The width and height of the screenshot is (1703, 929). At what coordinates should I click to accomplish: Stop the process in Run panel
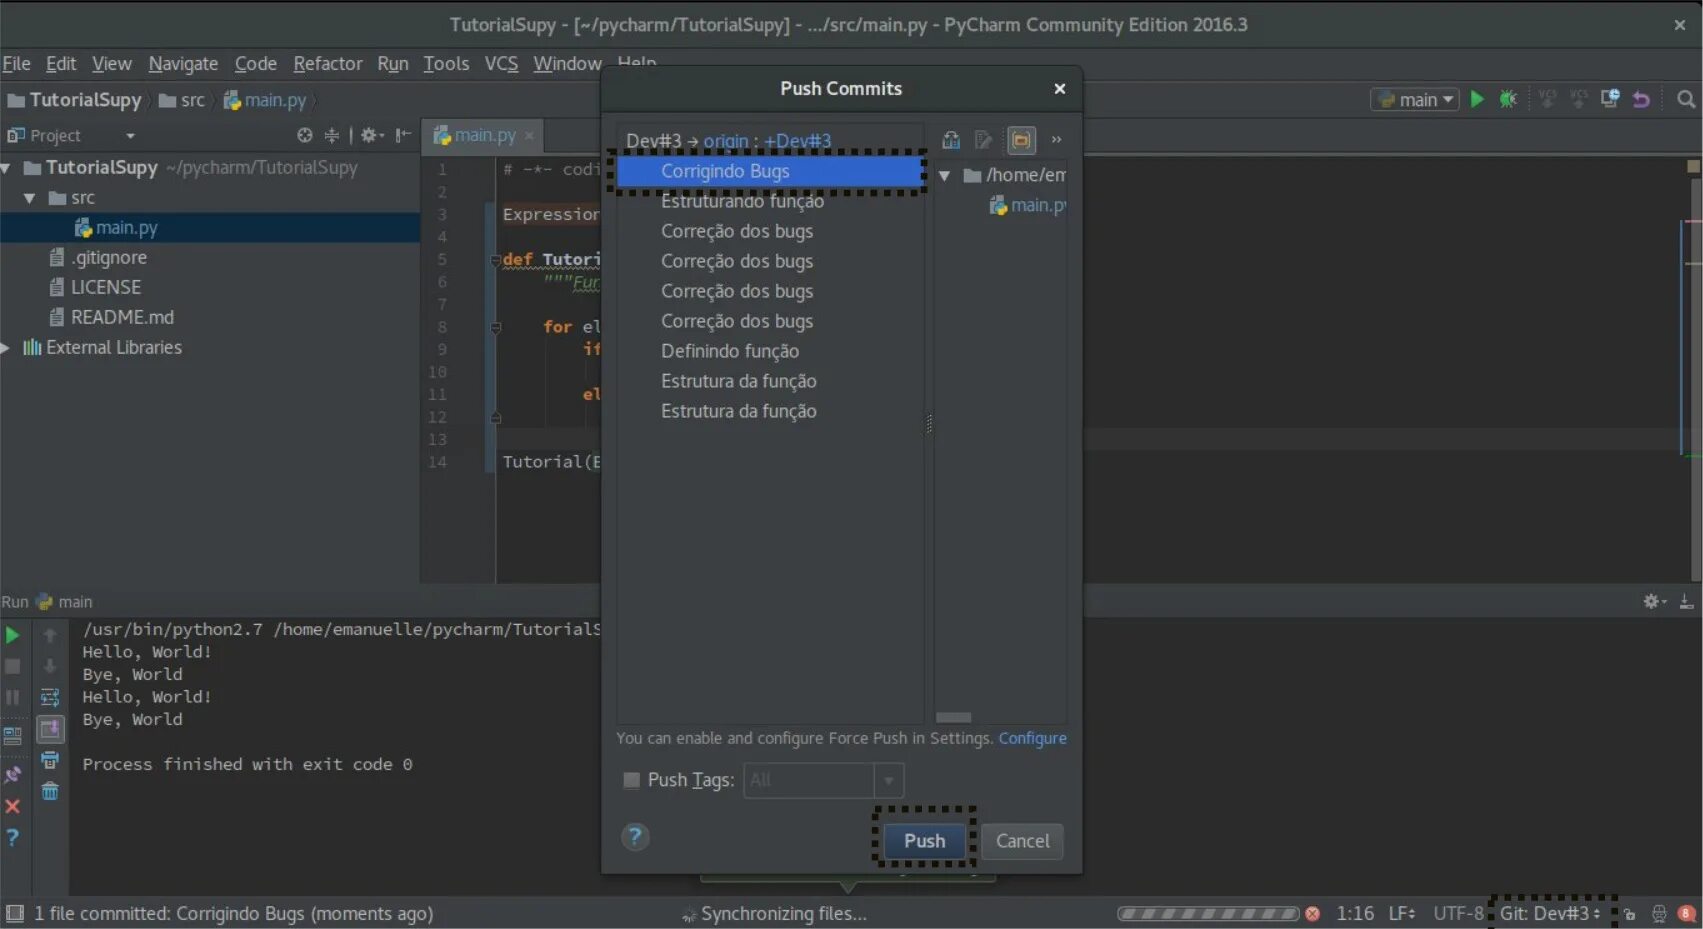tap(13, 666)
